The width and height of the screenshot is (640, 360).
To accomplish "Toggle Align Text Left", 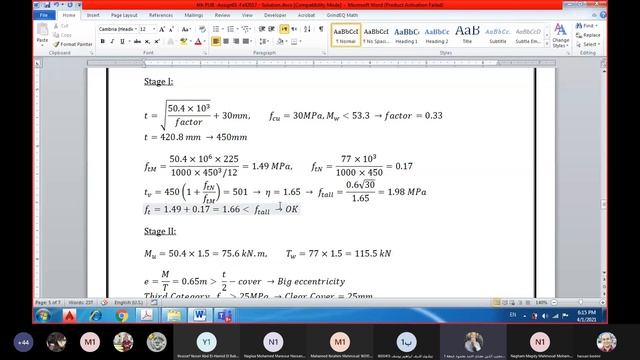I will coord(216,41).
